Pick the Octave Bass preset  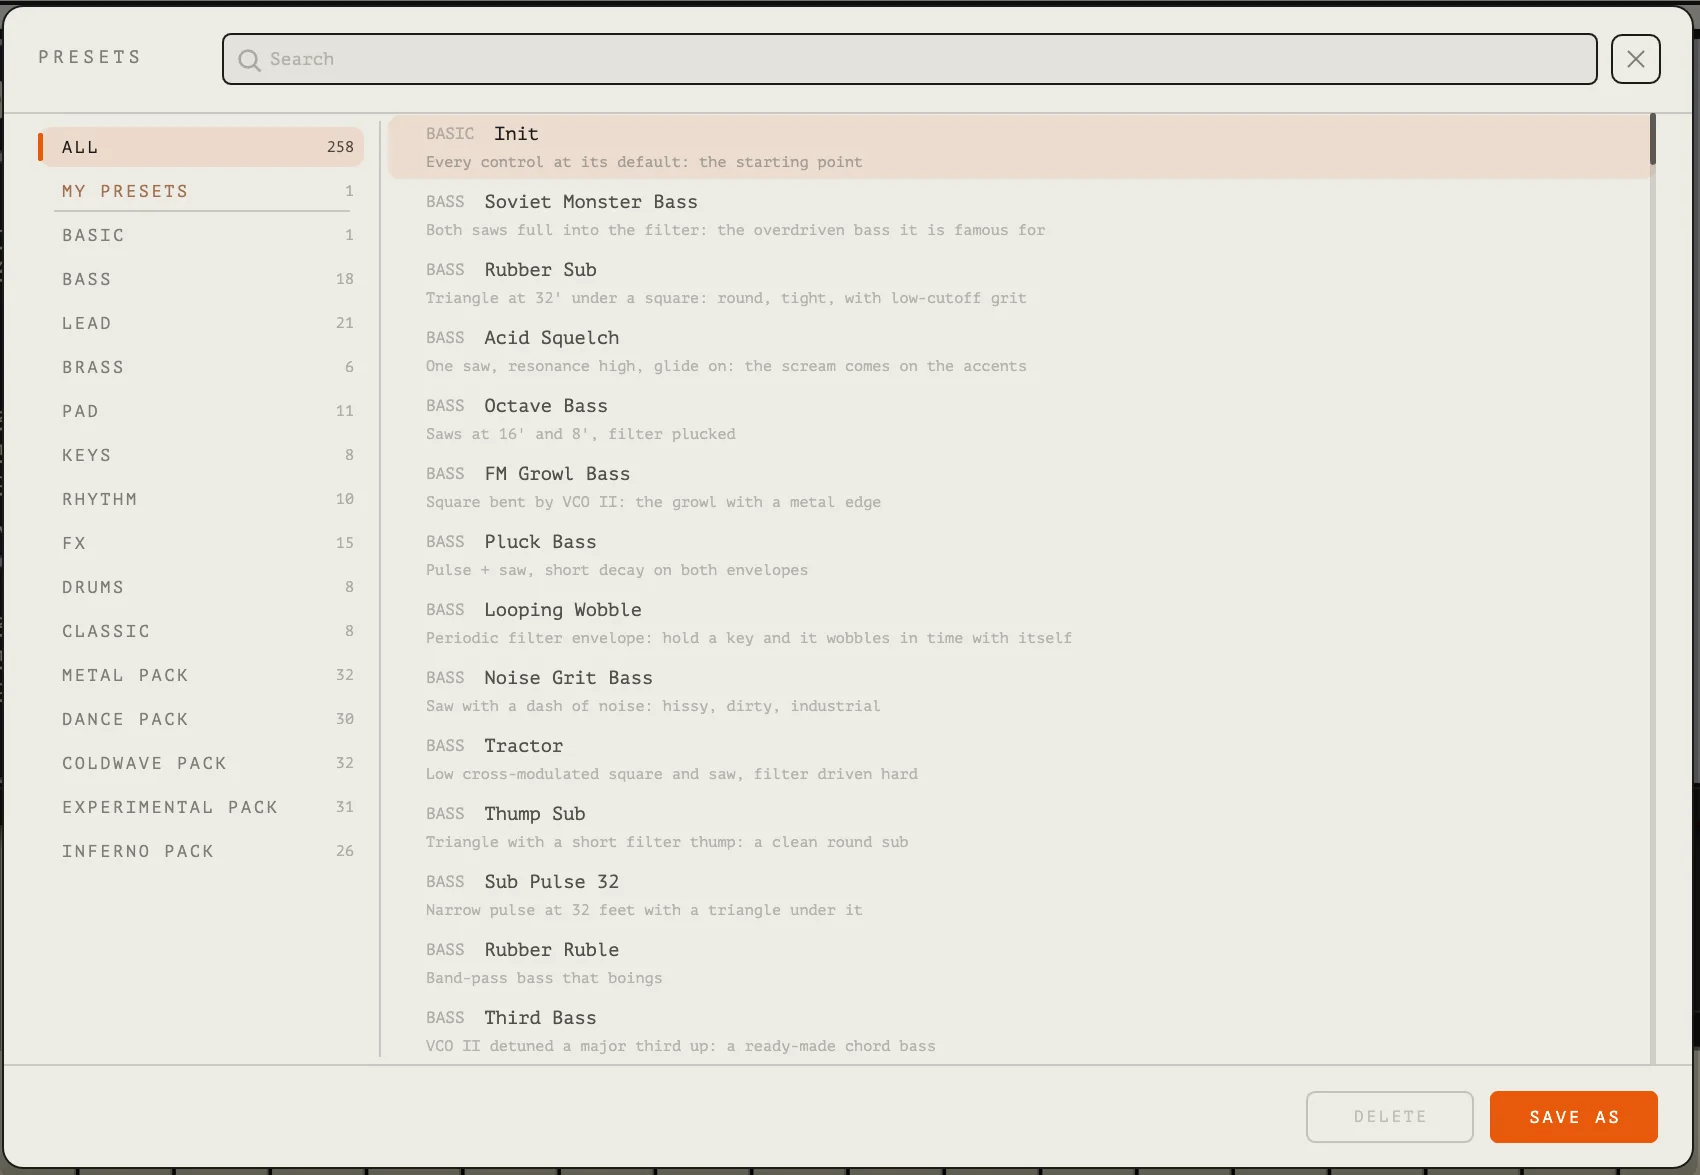click(x=1018, y=419)
